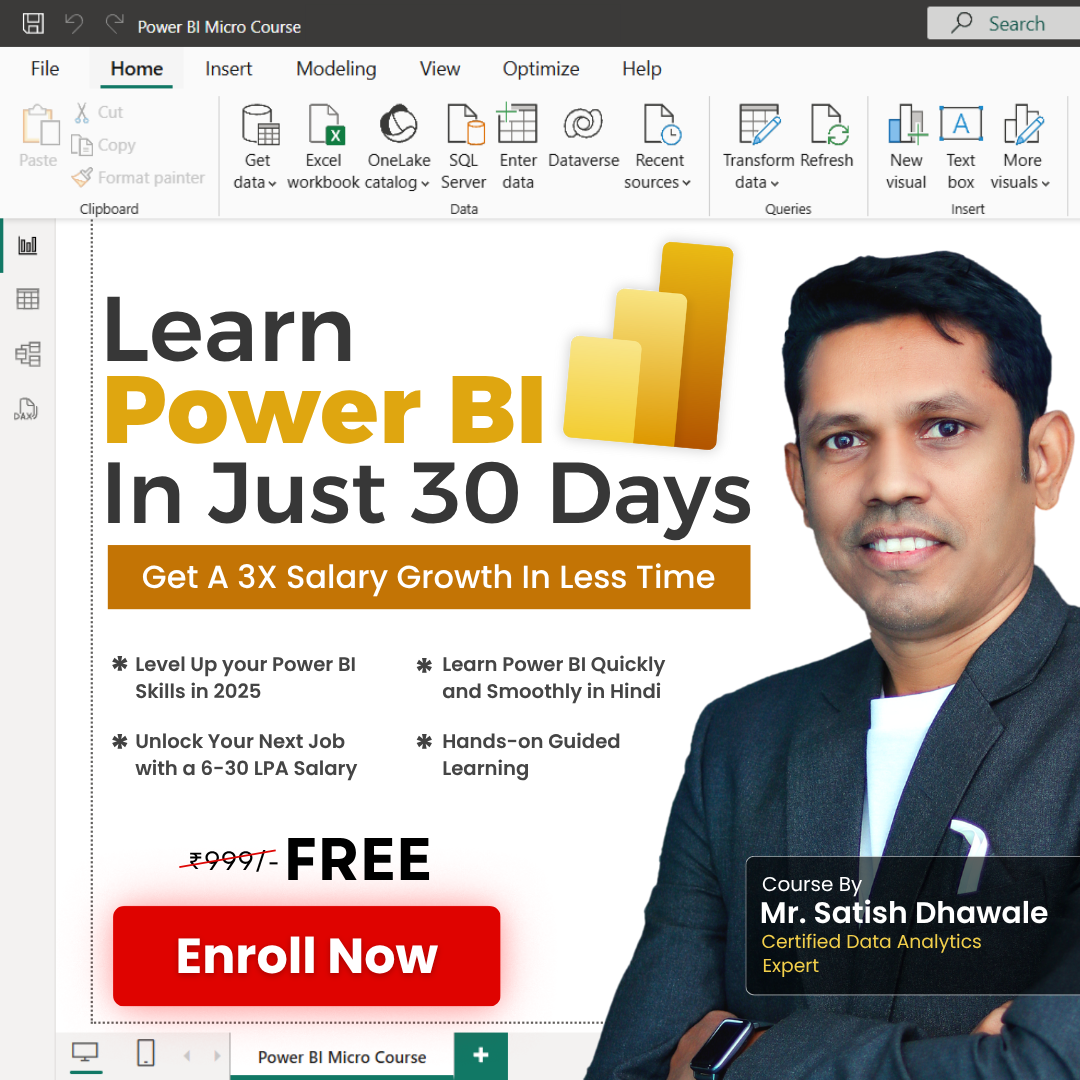Open Excel workbook data source
The image size is (1080, 1080).
[x=323, y=147]
